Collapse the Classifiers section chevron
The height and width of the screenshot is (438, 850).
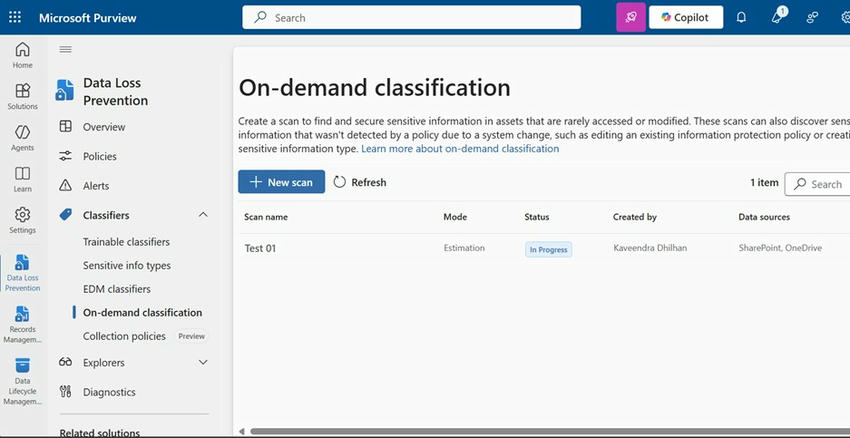click(x=203, y=215)
